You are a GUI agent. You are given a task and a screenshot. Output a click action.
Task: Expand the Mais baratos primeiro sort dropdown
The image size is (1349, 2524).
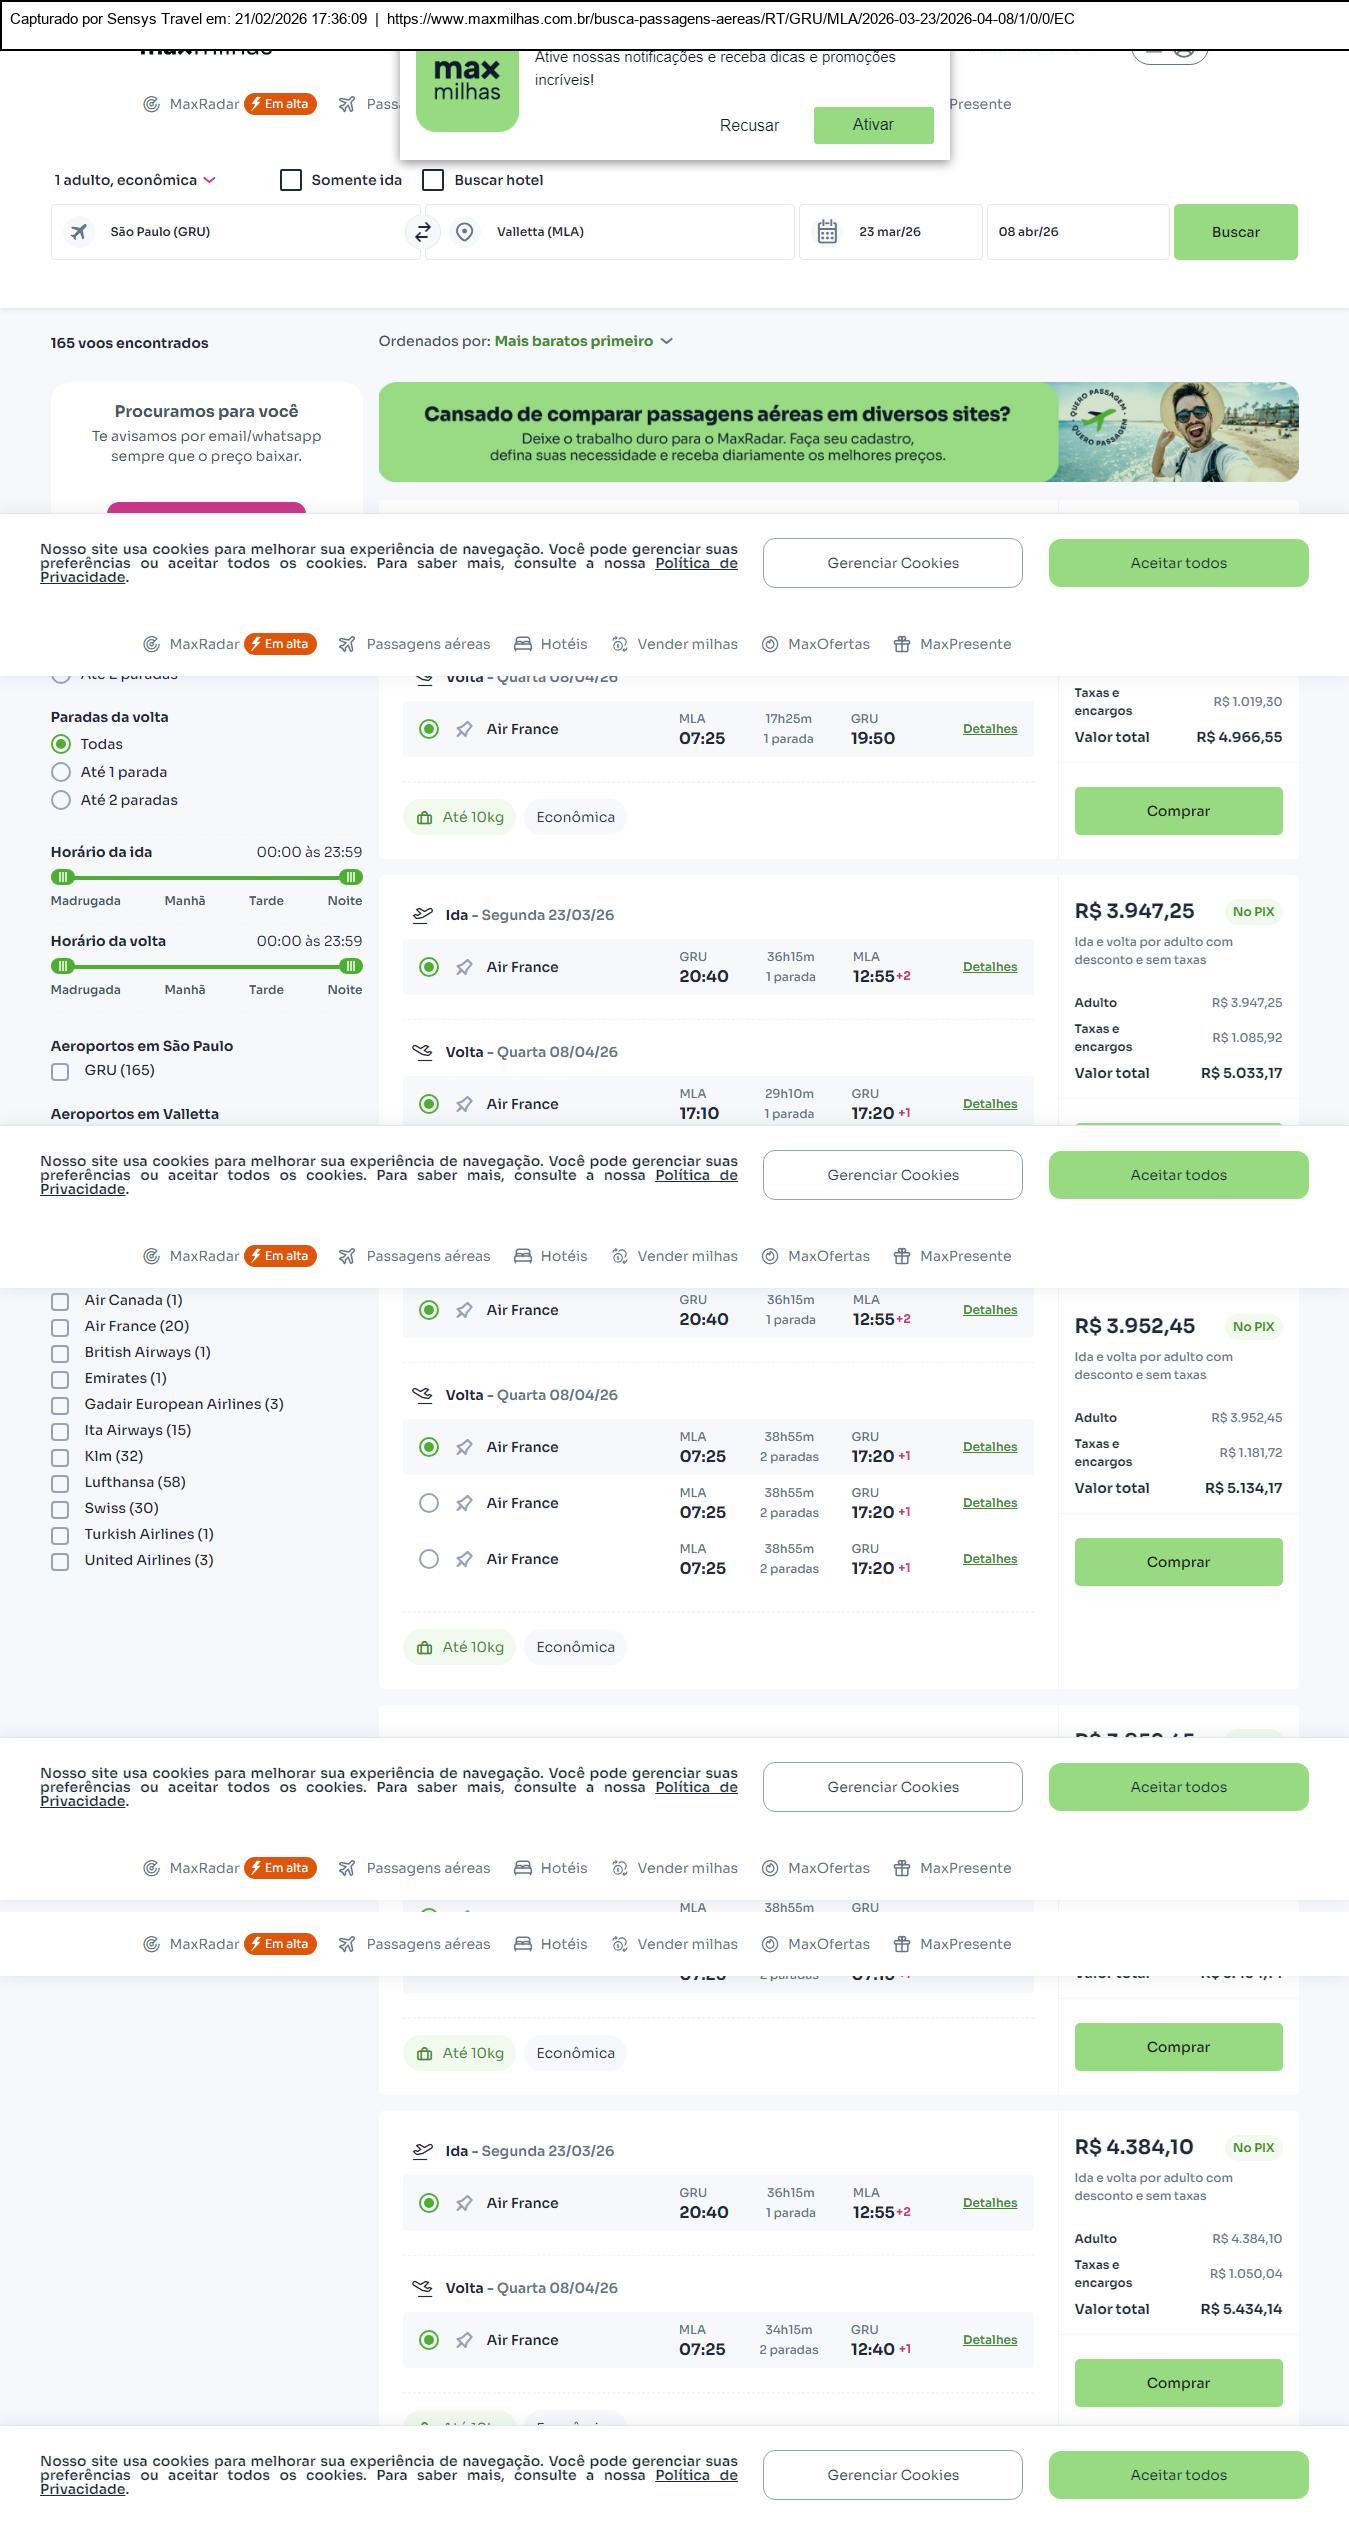point(583,342)
